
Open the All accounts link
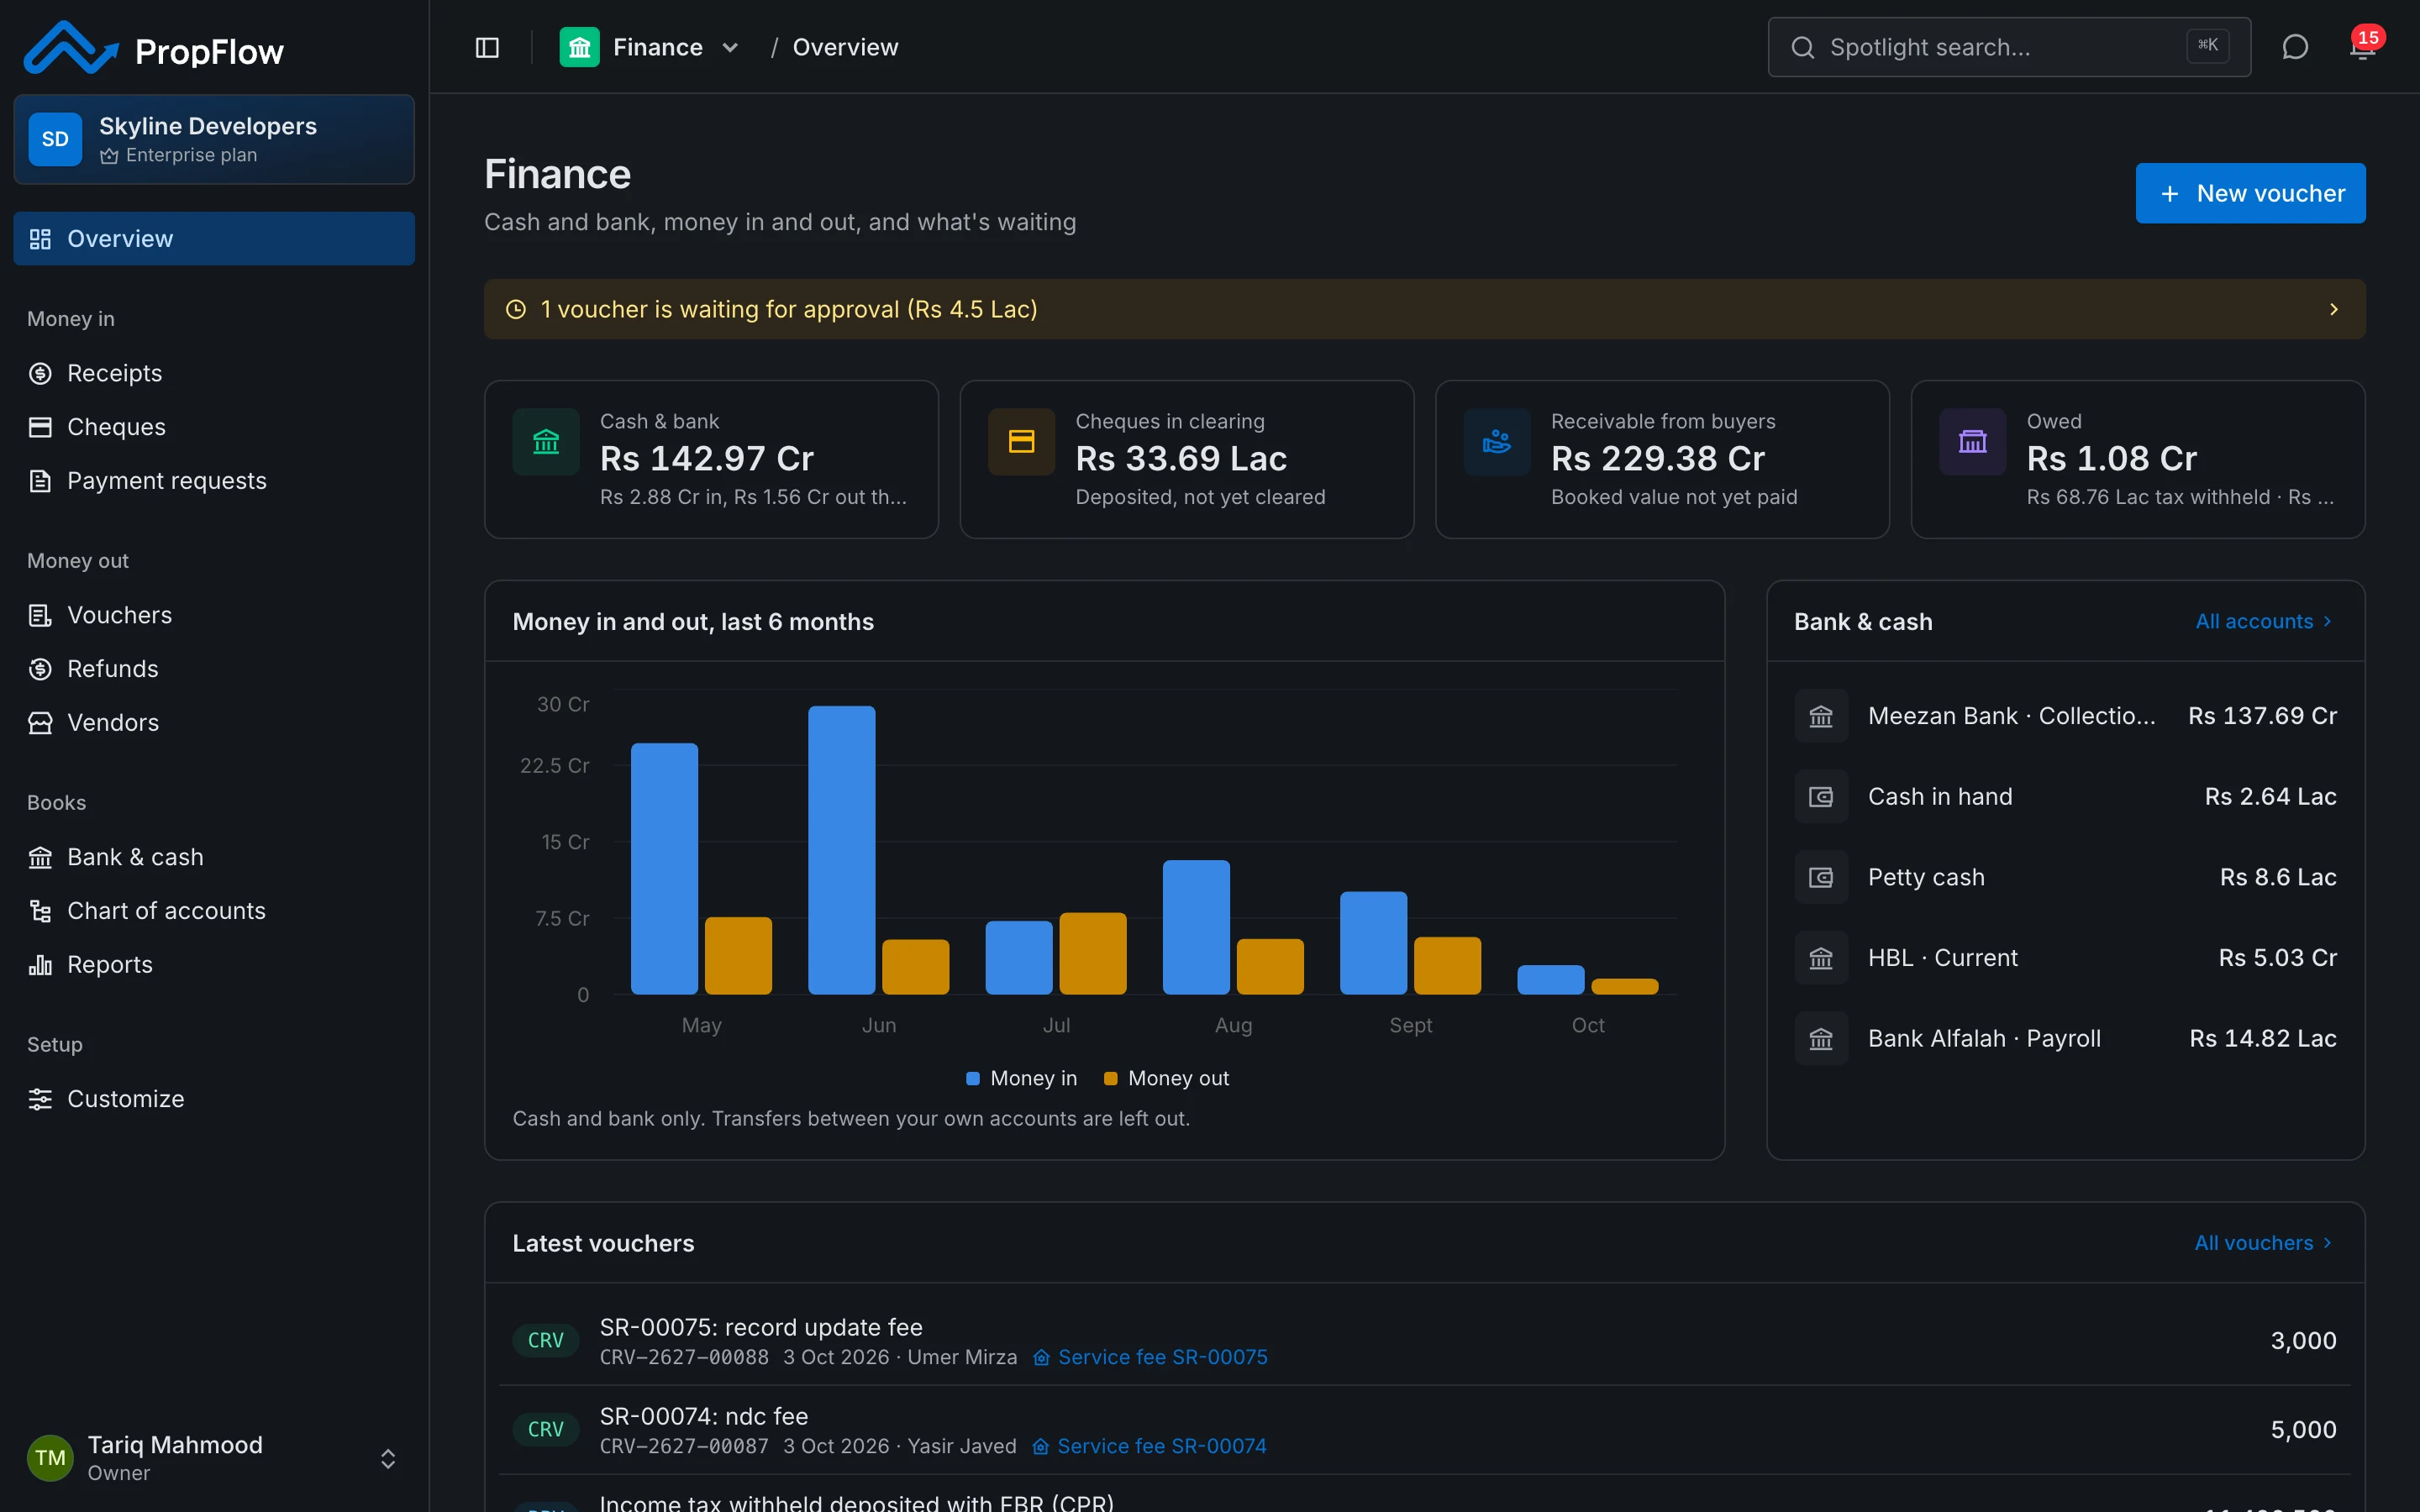pos(2264,621)
